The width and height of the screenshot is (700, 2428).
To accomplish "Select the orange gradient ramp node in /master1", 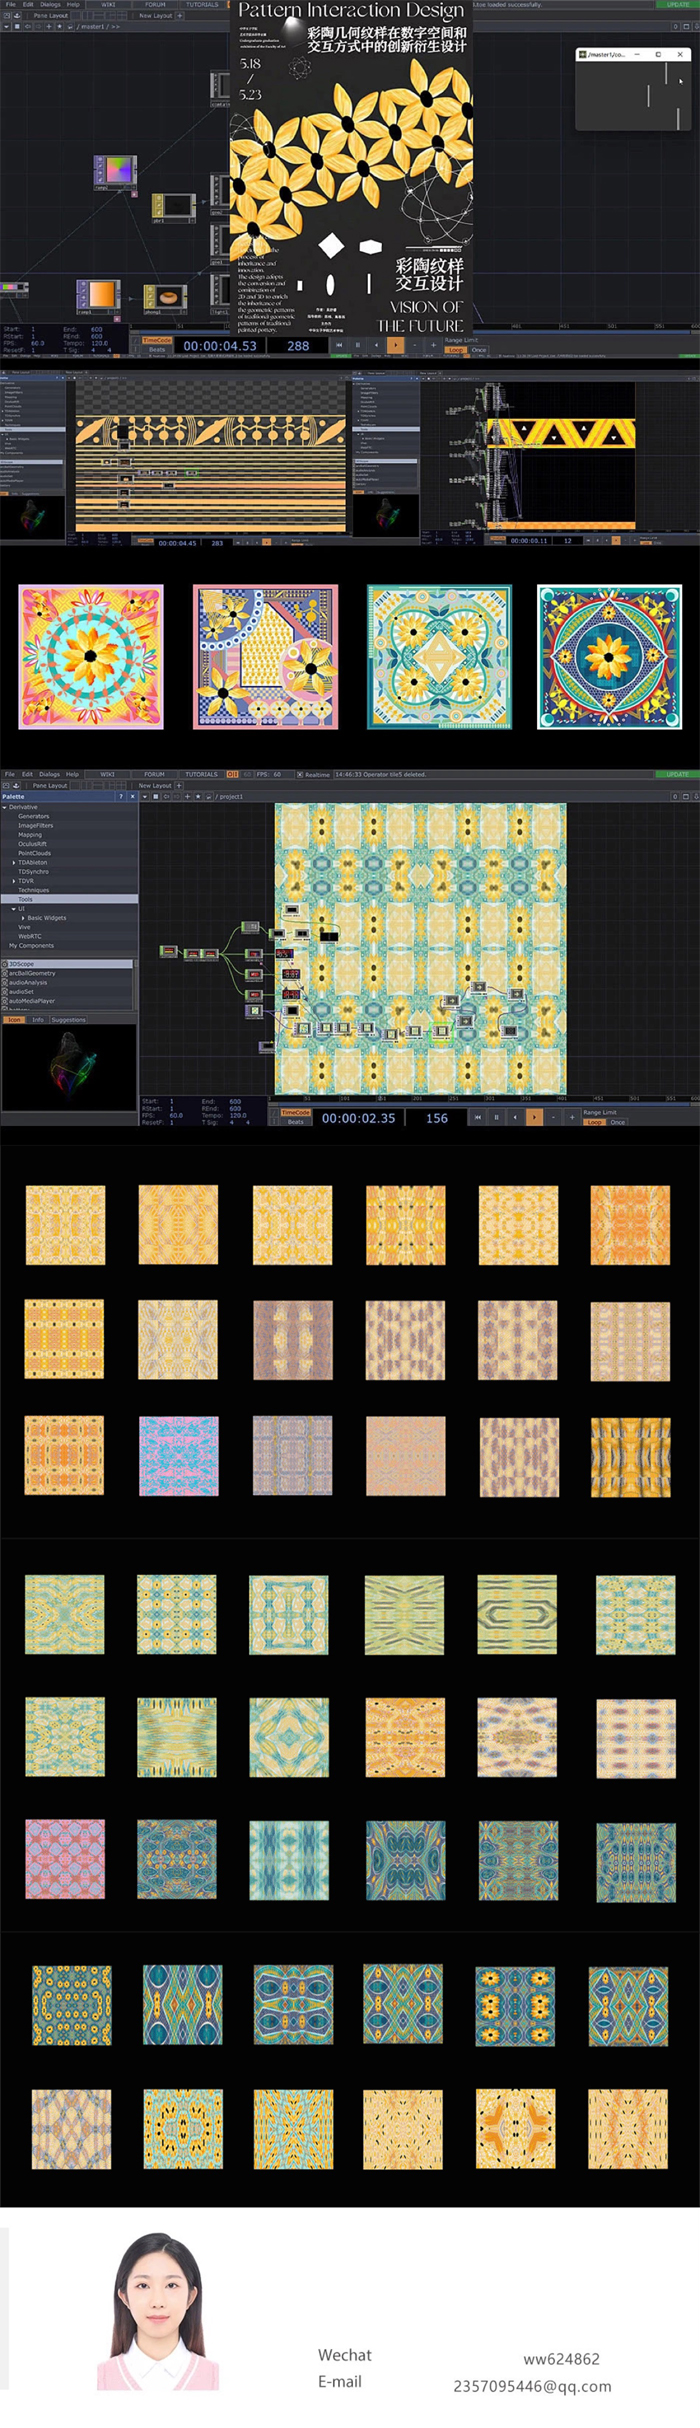I will coord(100,295).
